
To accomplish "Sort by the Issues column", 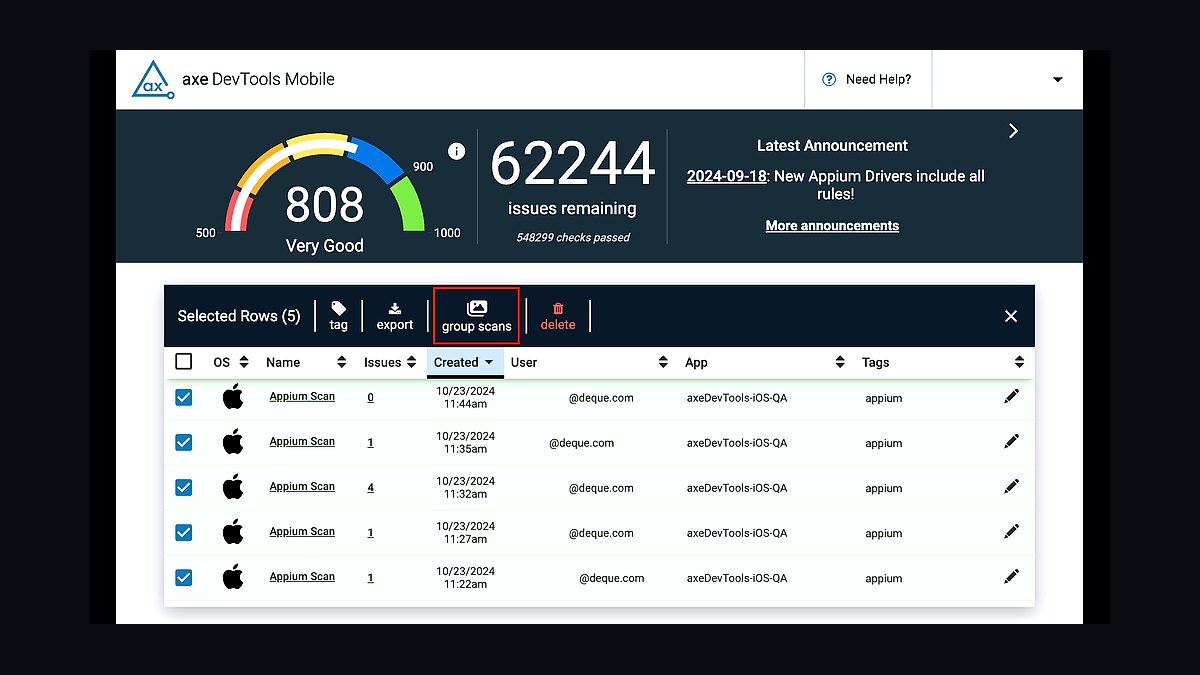I will (391, 362).
